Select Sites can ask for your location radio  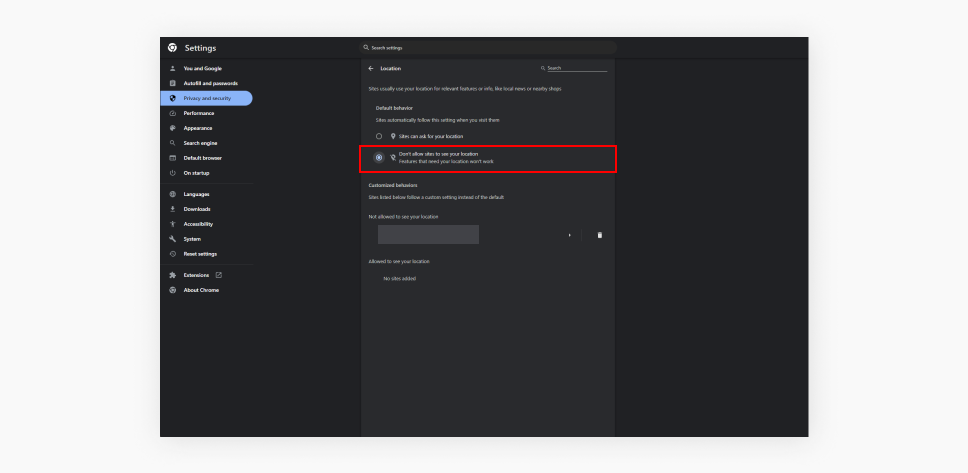pos(379,136)
